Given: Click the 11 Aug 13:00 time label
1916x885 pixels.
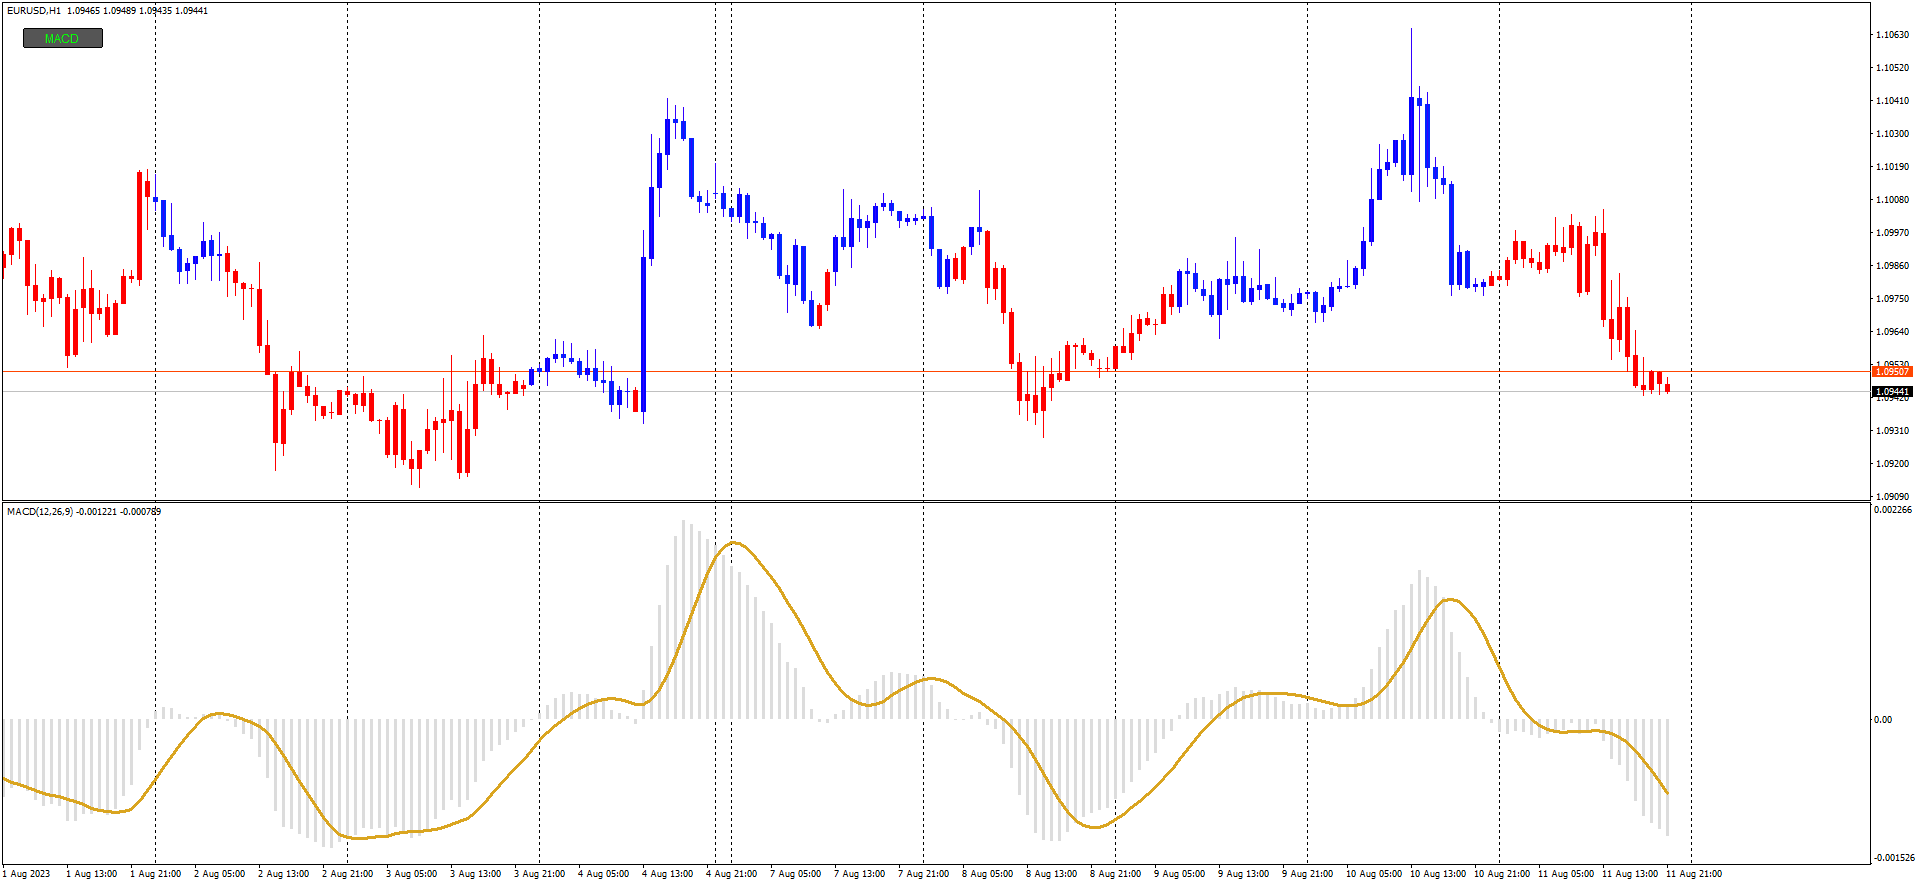Looking at the screenshot, I should tap(1629, 874).
